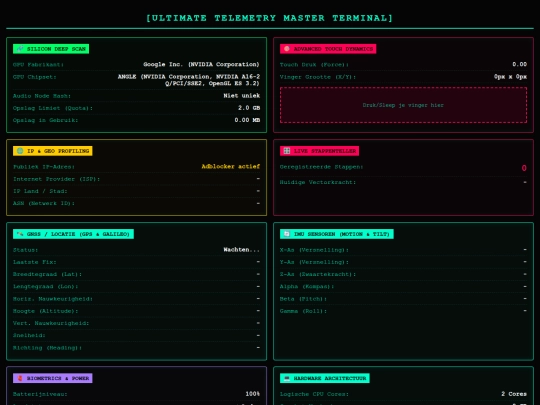Click the 'Internet Provider (ISP):' label
Screen dimensions: 540x405
point(56,179)
